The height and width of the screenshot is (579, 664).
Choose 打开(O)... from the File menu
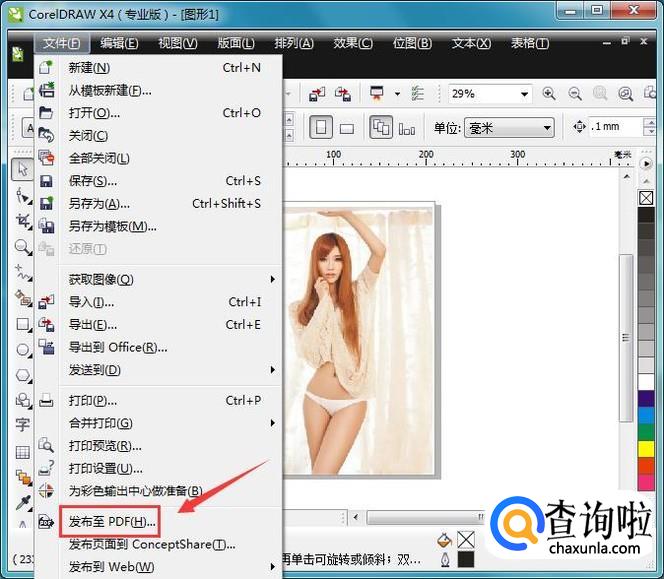point(158,113)
